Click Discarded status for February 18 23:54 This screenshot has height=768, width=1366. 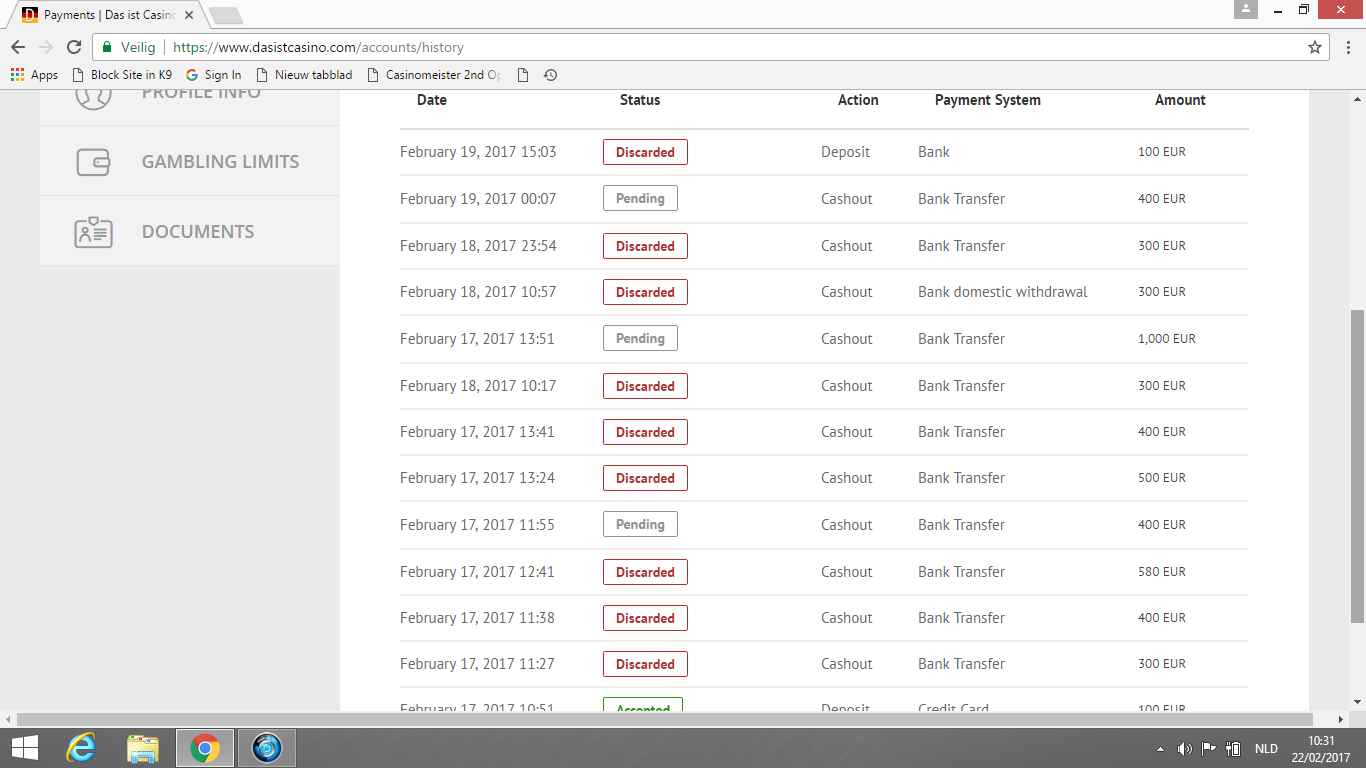coord(645,246)
